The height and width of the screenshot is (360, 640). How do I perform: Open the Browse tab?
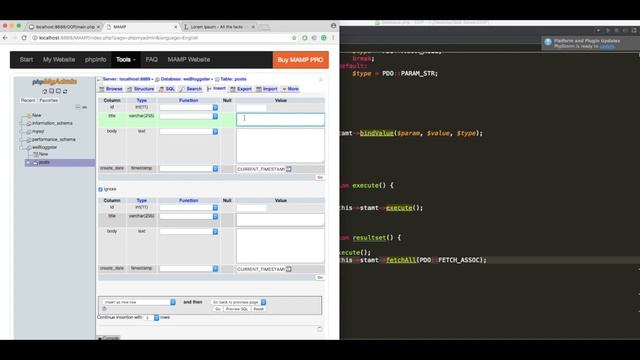coord(111,89)
